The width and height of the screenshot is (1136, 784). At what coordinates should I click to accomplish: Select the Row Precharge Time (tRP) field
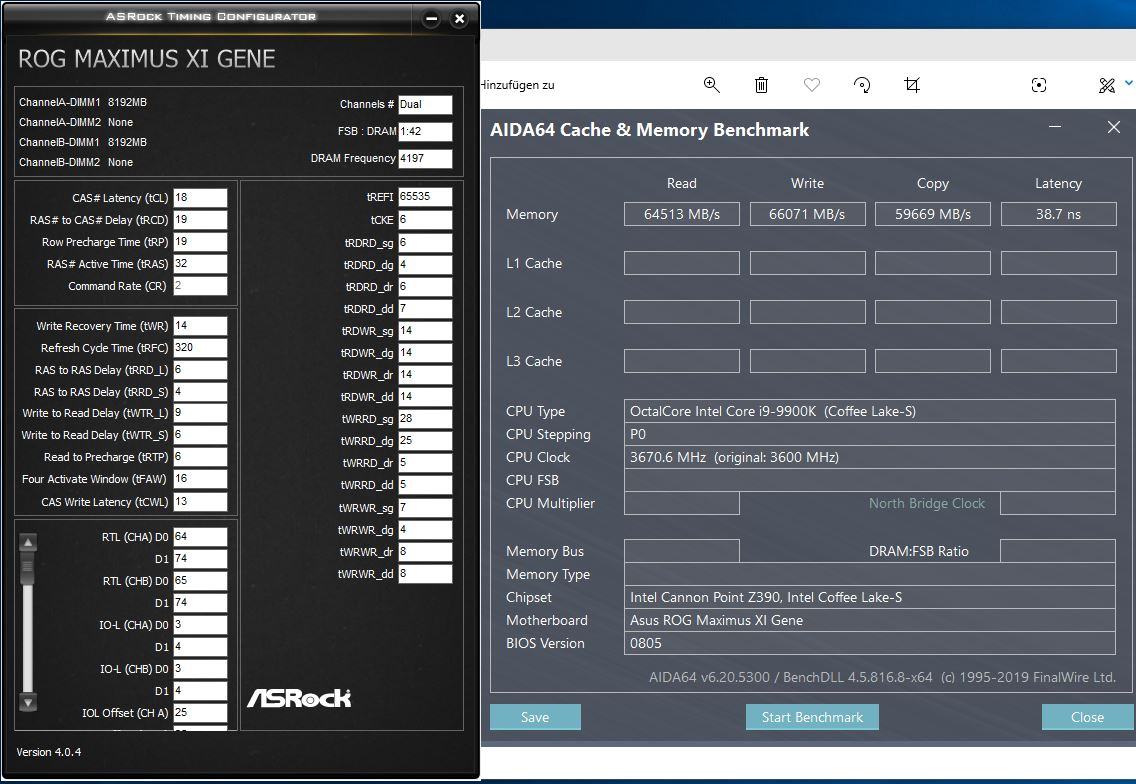(x=200, y=242)
